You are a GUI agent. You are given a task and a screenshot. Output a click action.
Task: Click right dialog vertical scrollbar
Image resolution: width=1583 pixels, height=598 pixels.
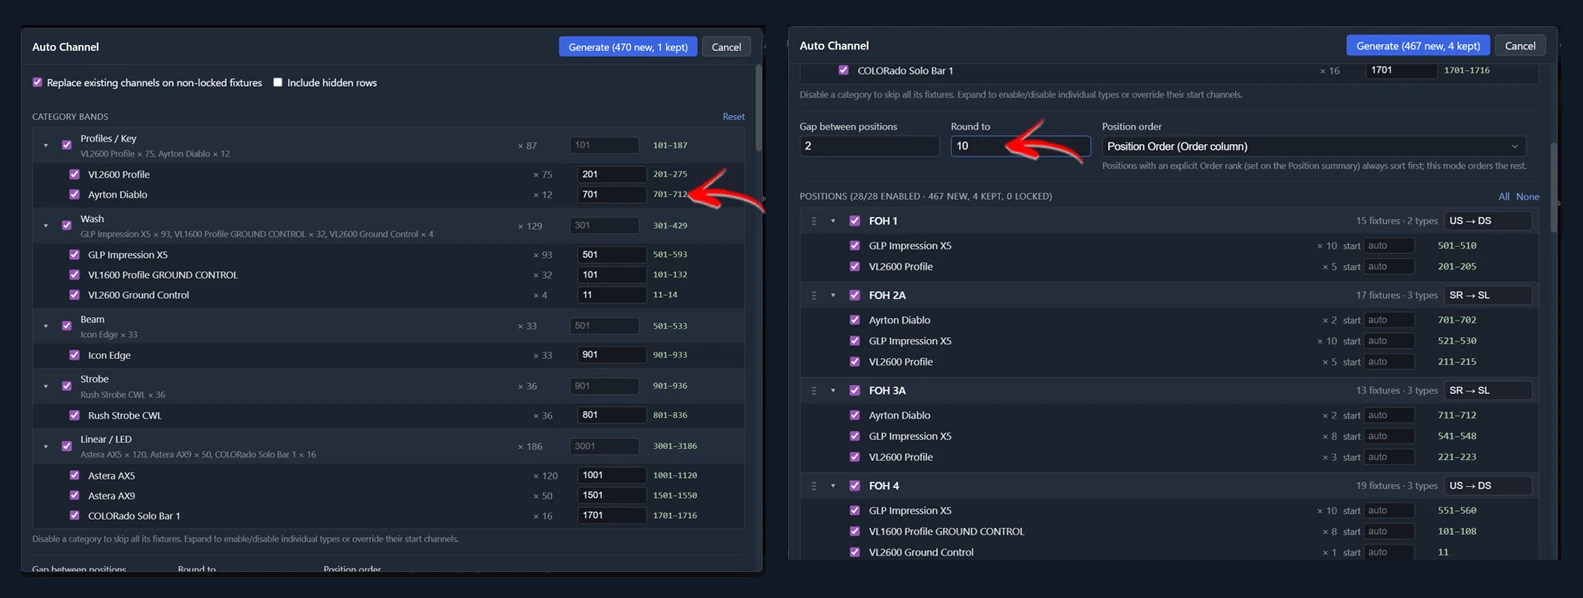pyautogui.click(x=1553, y=188)
